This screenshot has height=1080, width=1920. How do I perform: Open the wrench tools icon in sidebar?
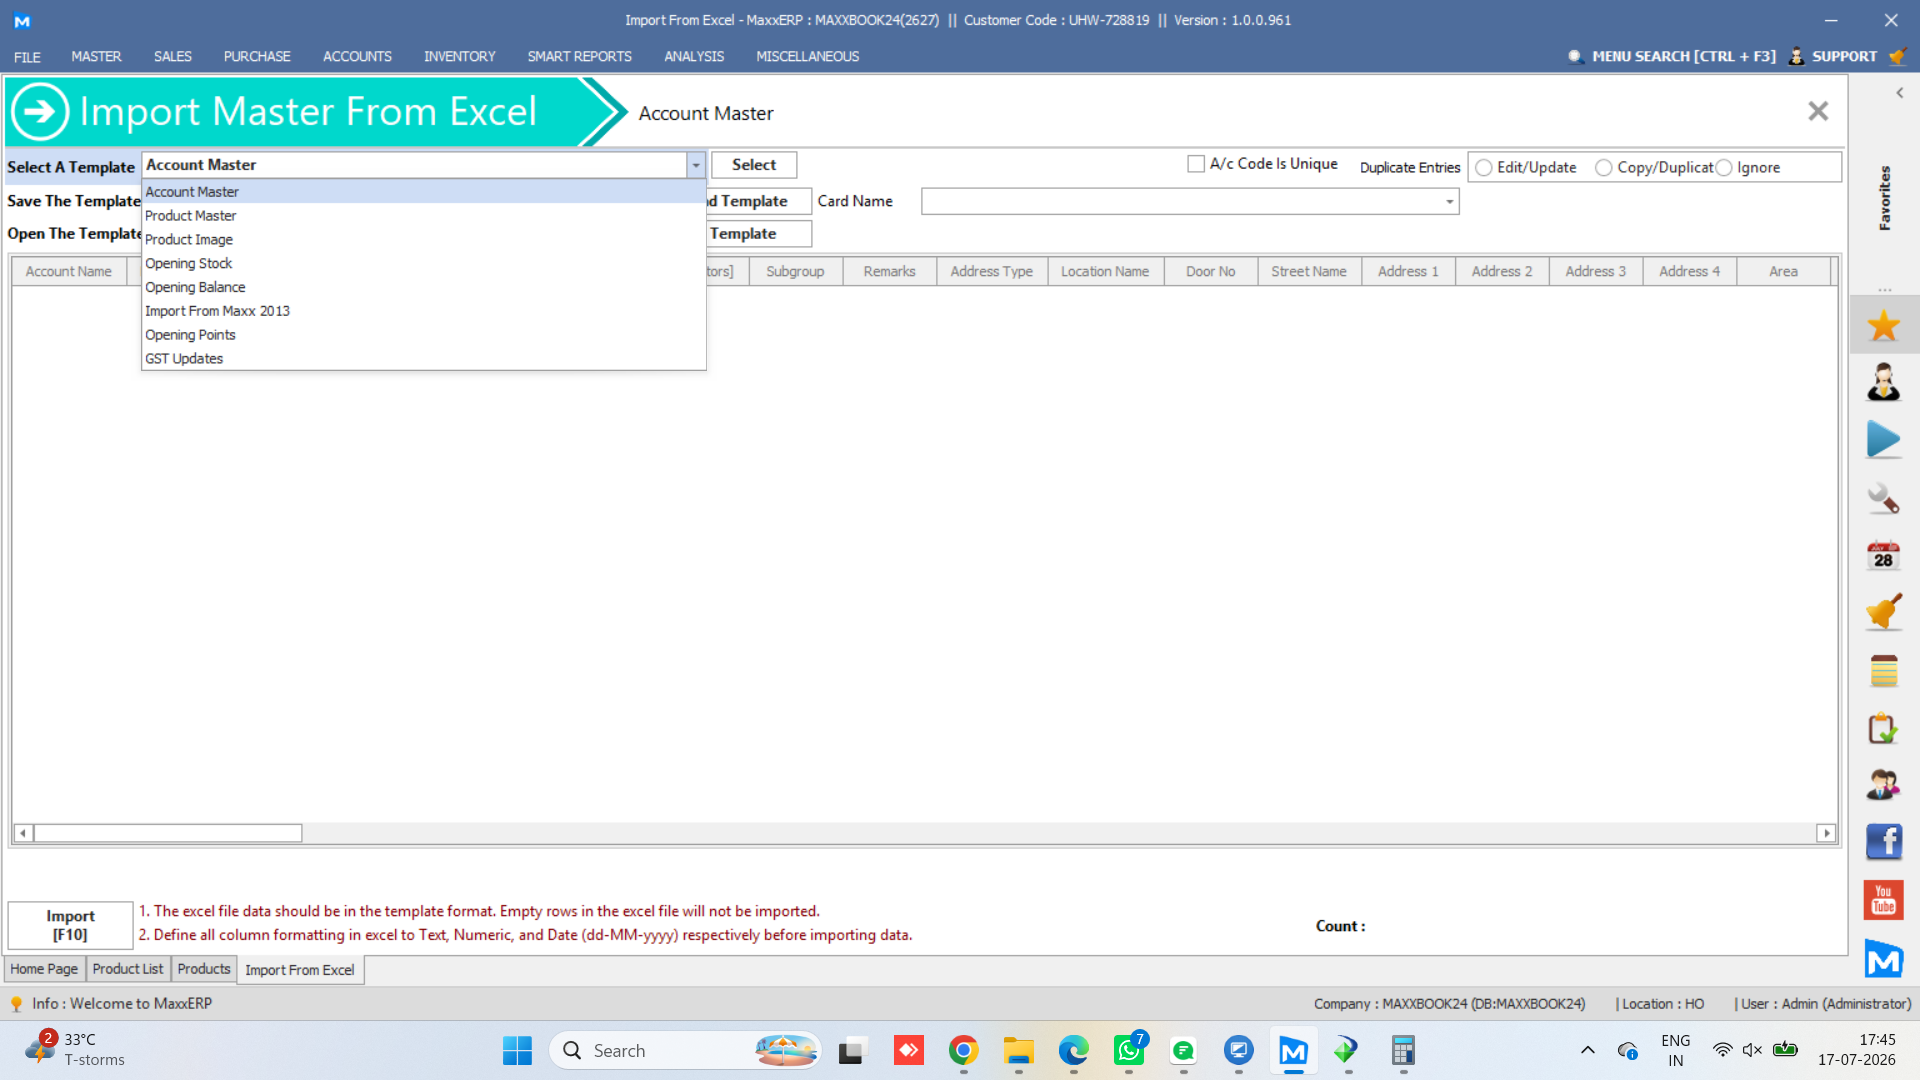[1883, 498]
